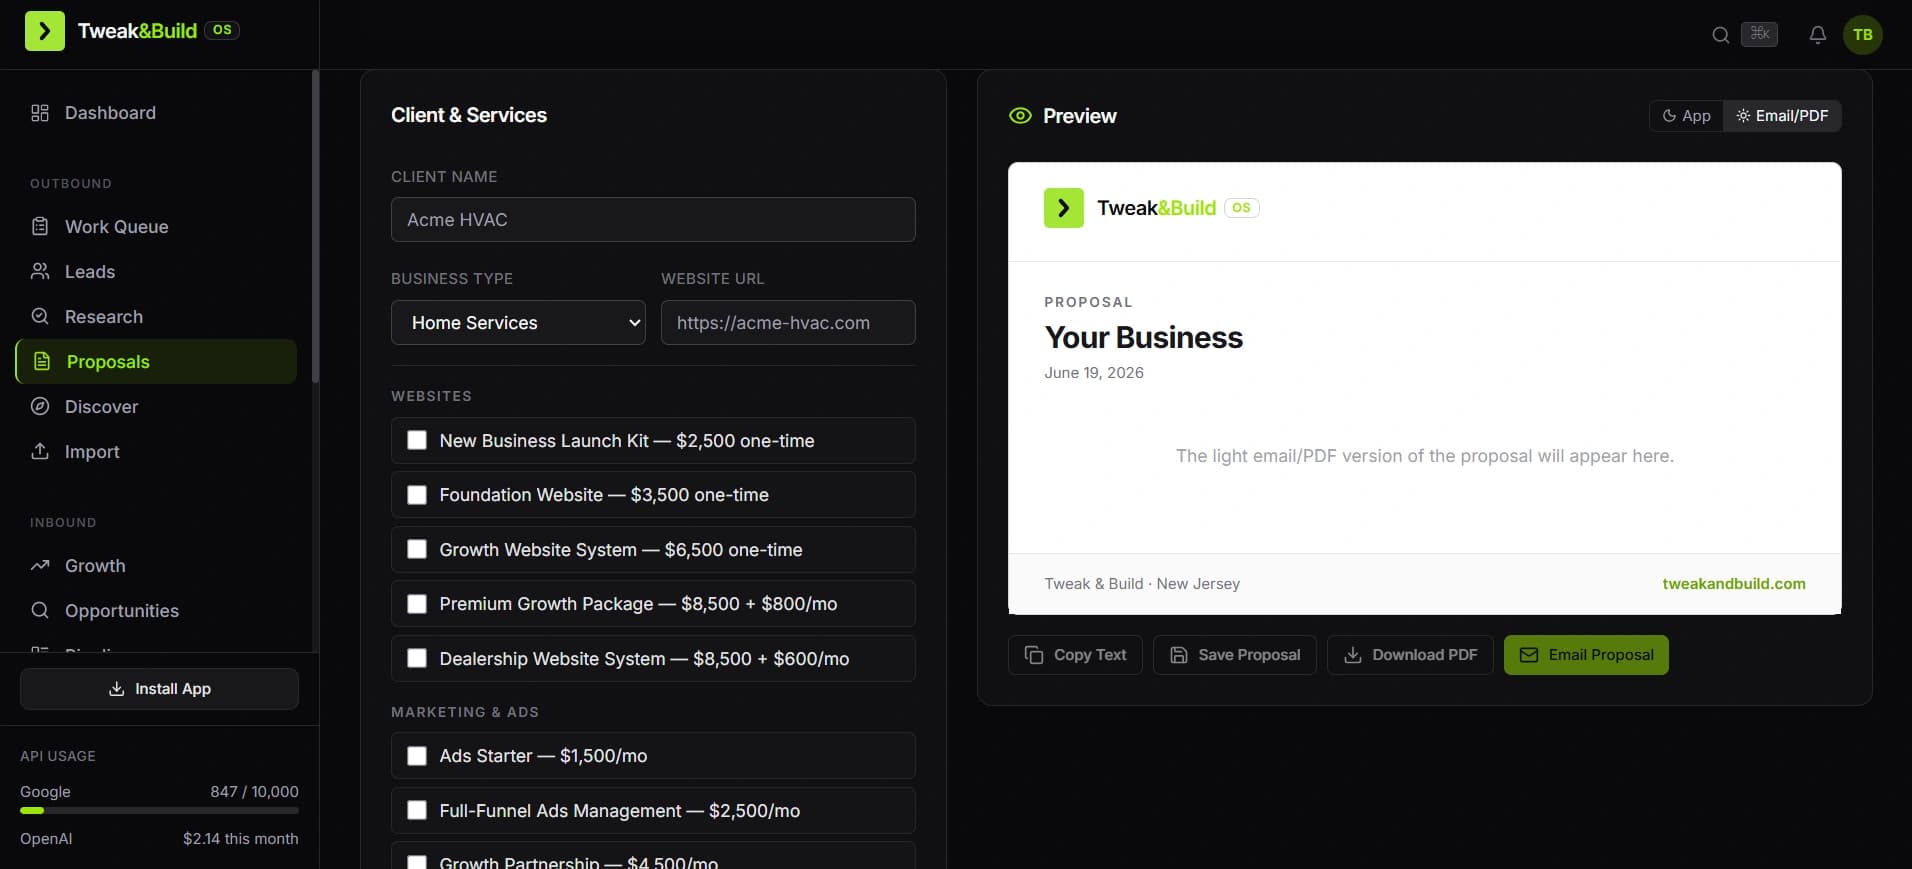Switch preview to App mode

tap(1686, 116)
